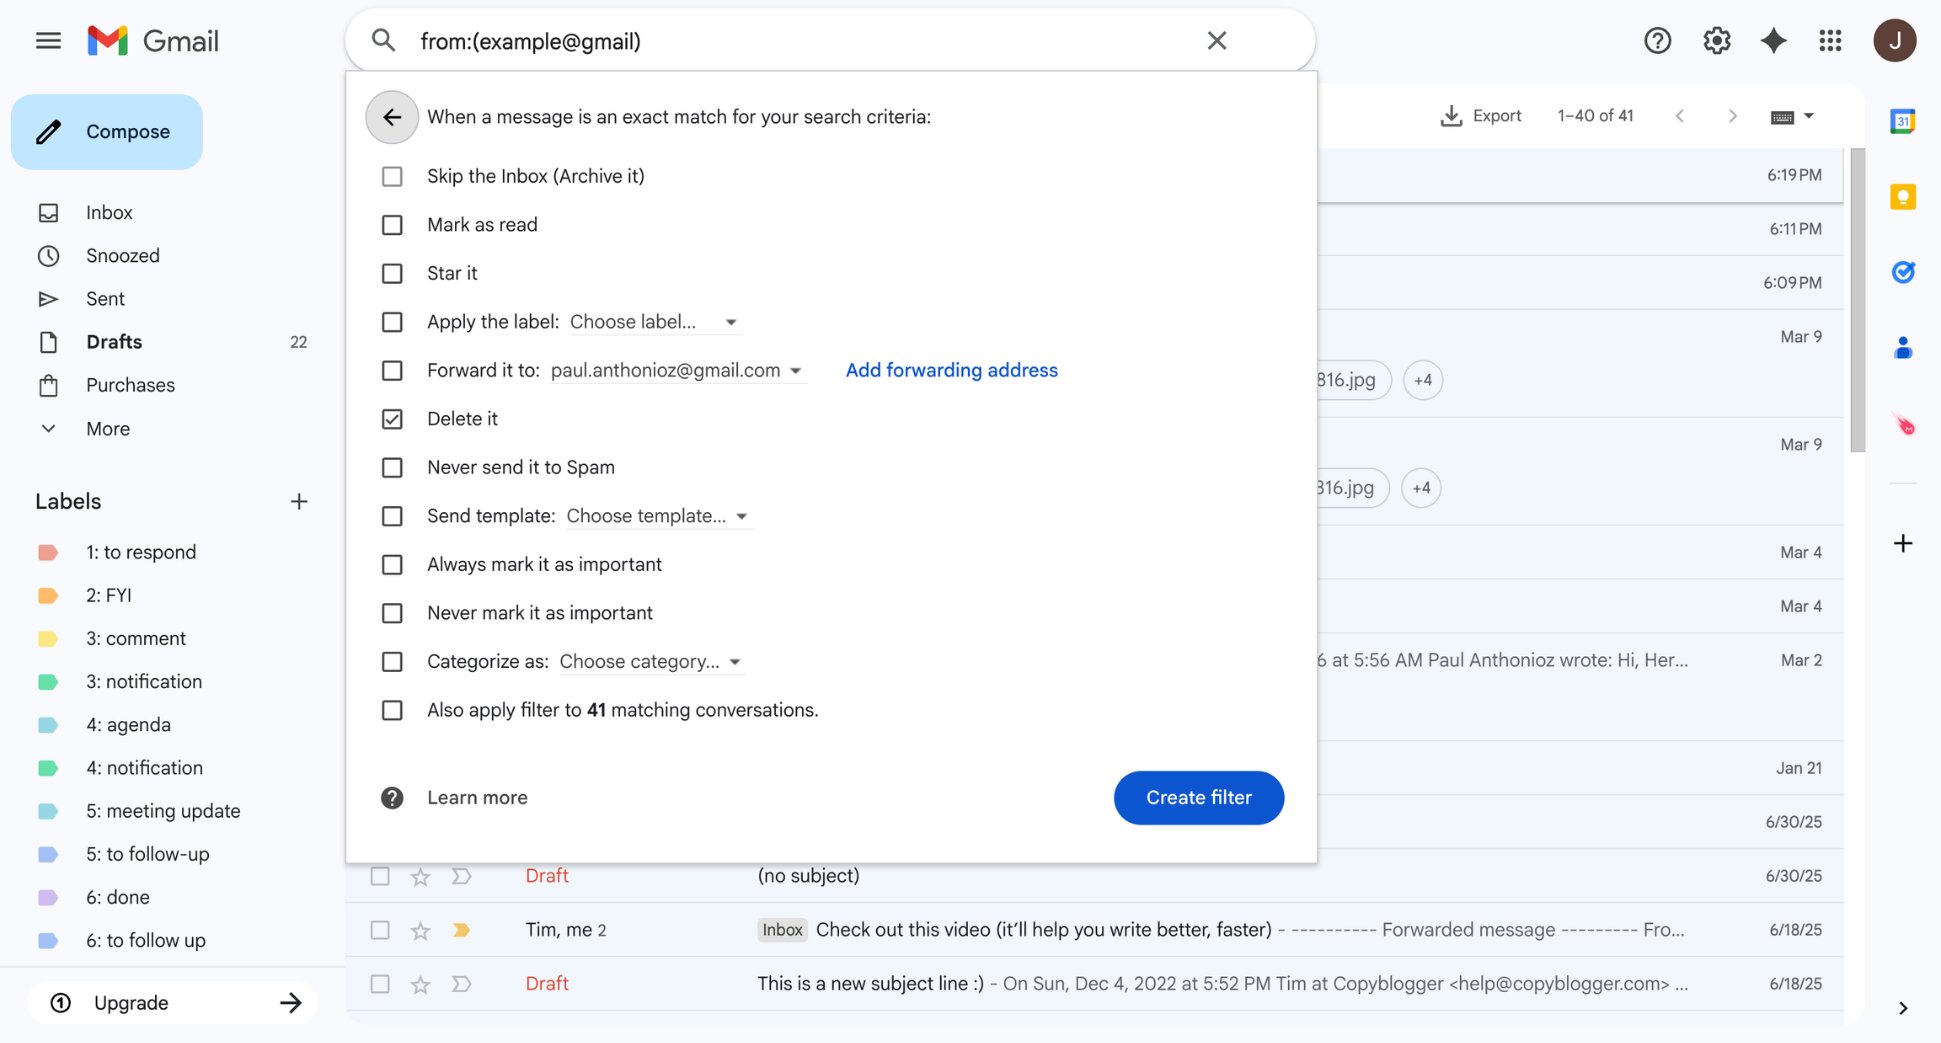This screenshot has height=1043, width=1941.
Task: Open the Google Tasks side panel
Action: [1902, 271]
